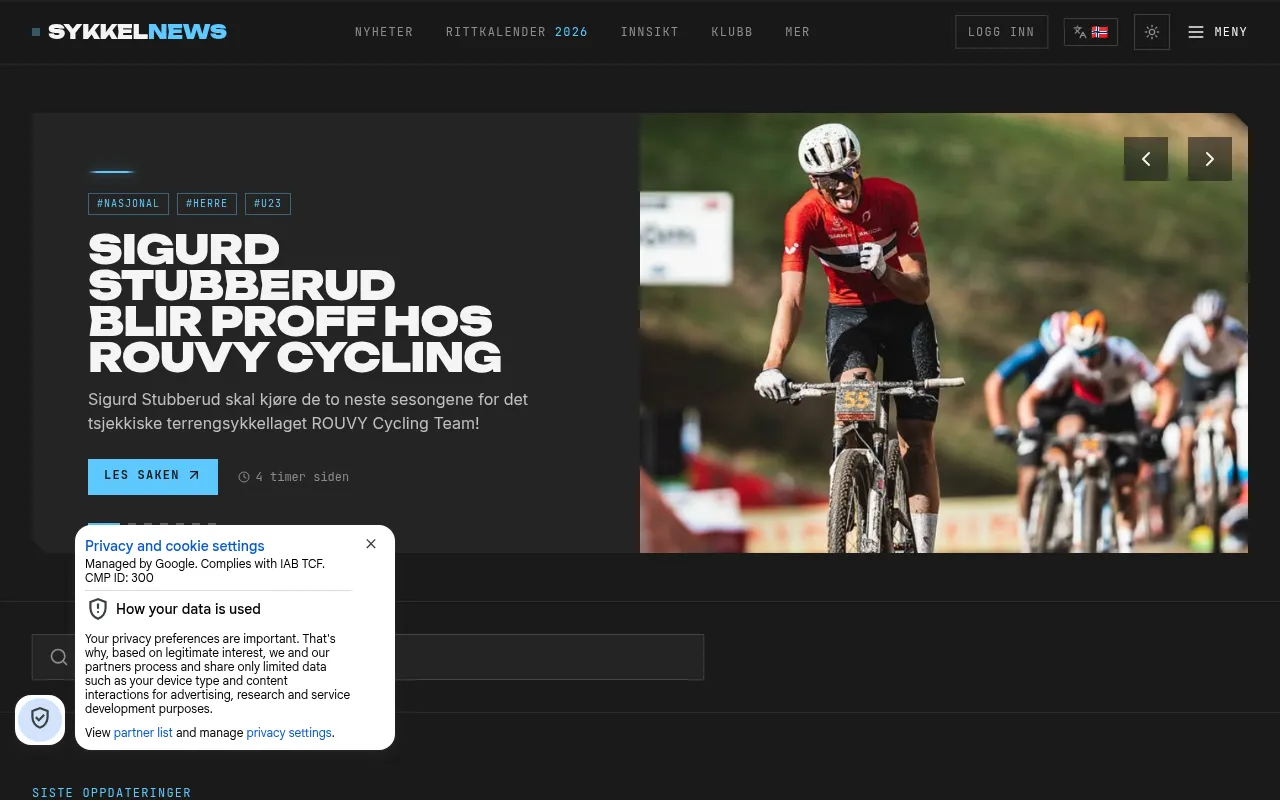Go to RITTKALENDER 2026

(x=517, y=32)
